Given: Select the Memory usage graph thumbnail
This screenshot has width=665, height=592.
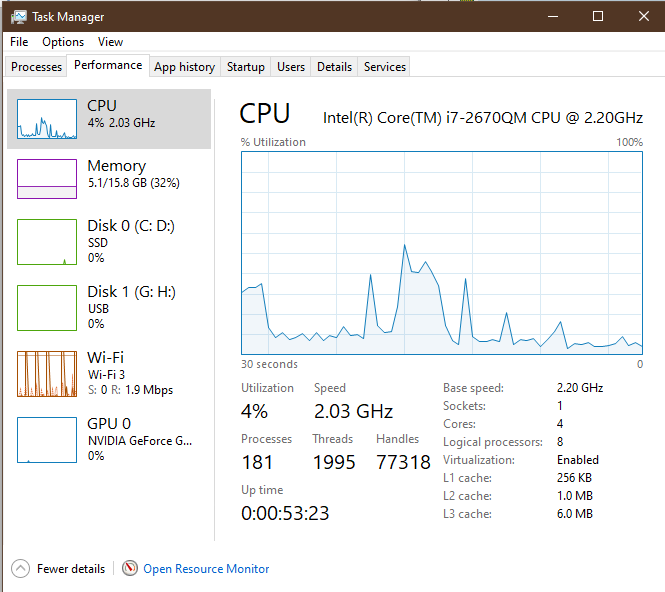Looking at the screenshot, I should 47,179.
